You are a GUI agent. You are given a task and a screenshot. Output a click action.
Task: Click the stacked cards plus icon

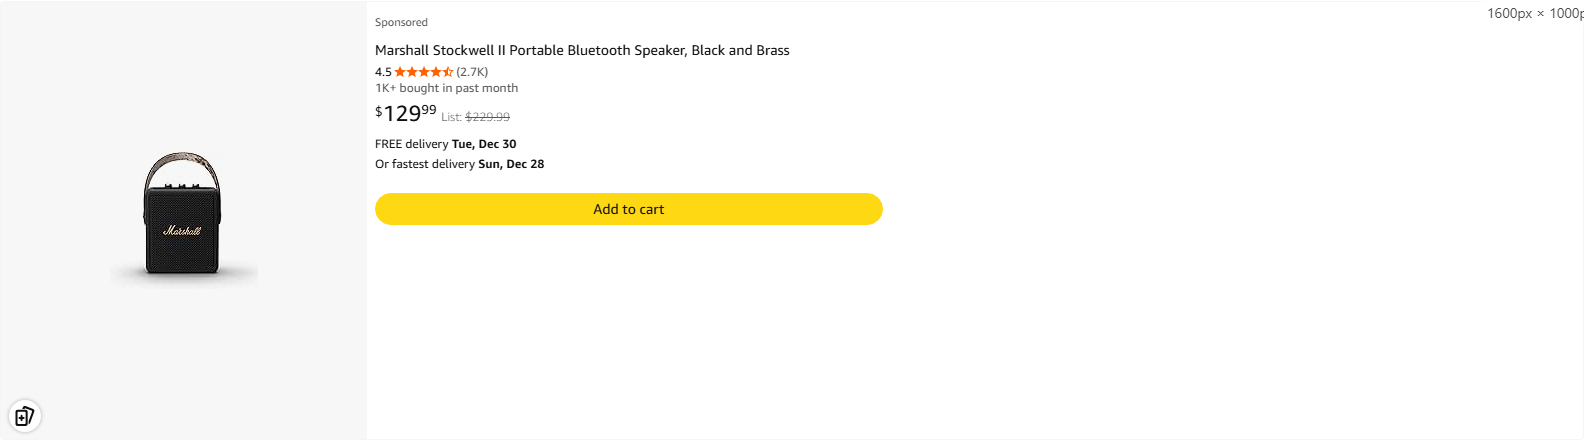(24, 416)
